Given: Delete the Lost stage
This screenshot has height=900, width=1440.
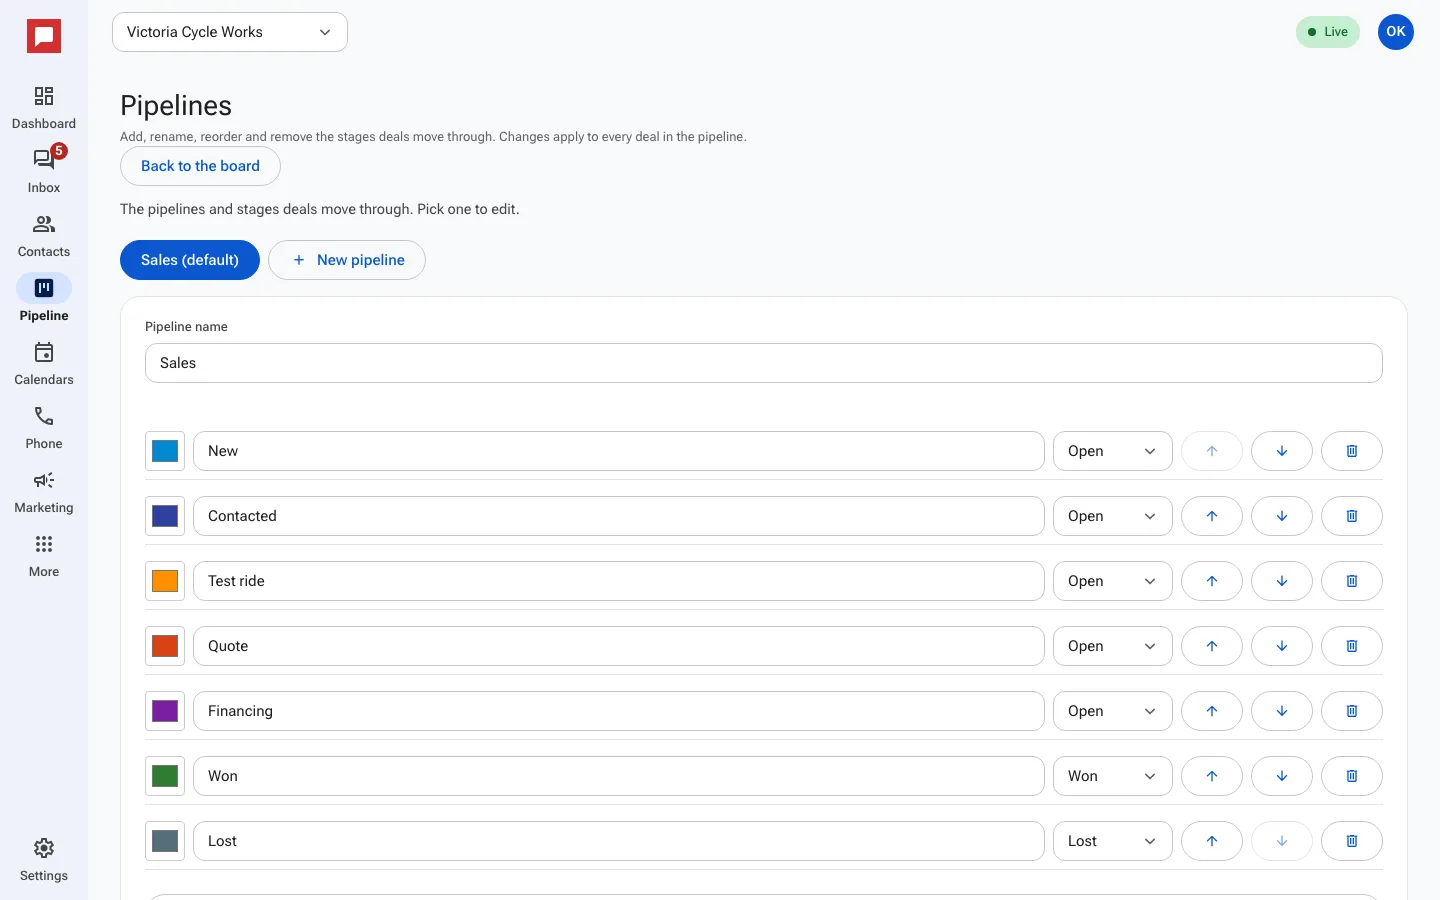Looking at the screenshot, I should pos(1352,841).
